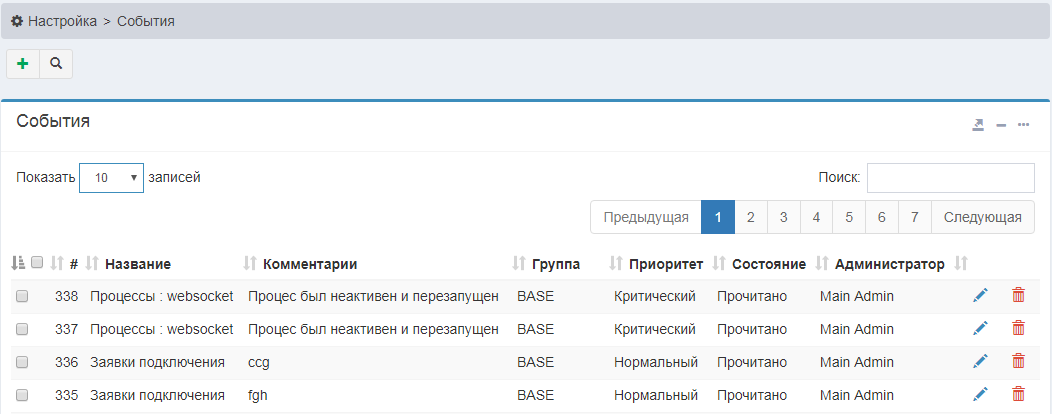This screenshot has height=414, width=1052.
Task: Sort table by the Название column
Action: coord(137,264)
